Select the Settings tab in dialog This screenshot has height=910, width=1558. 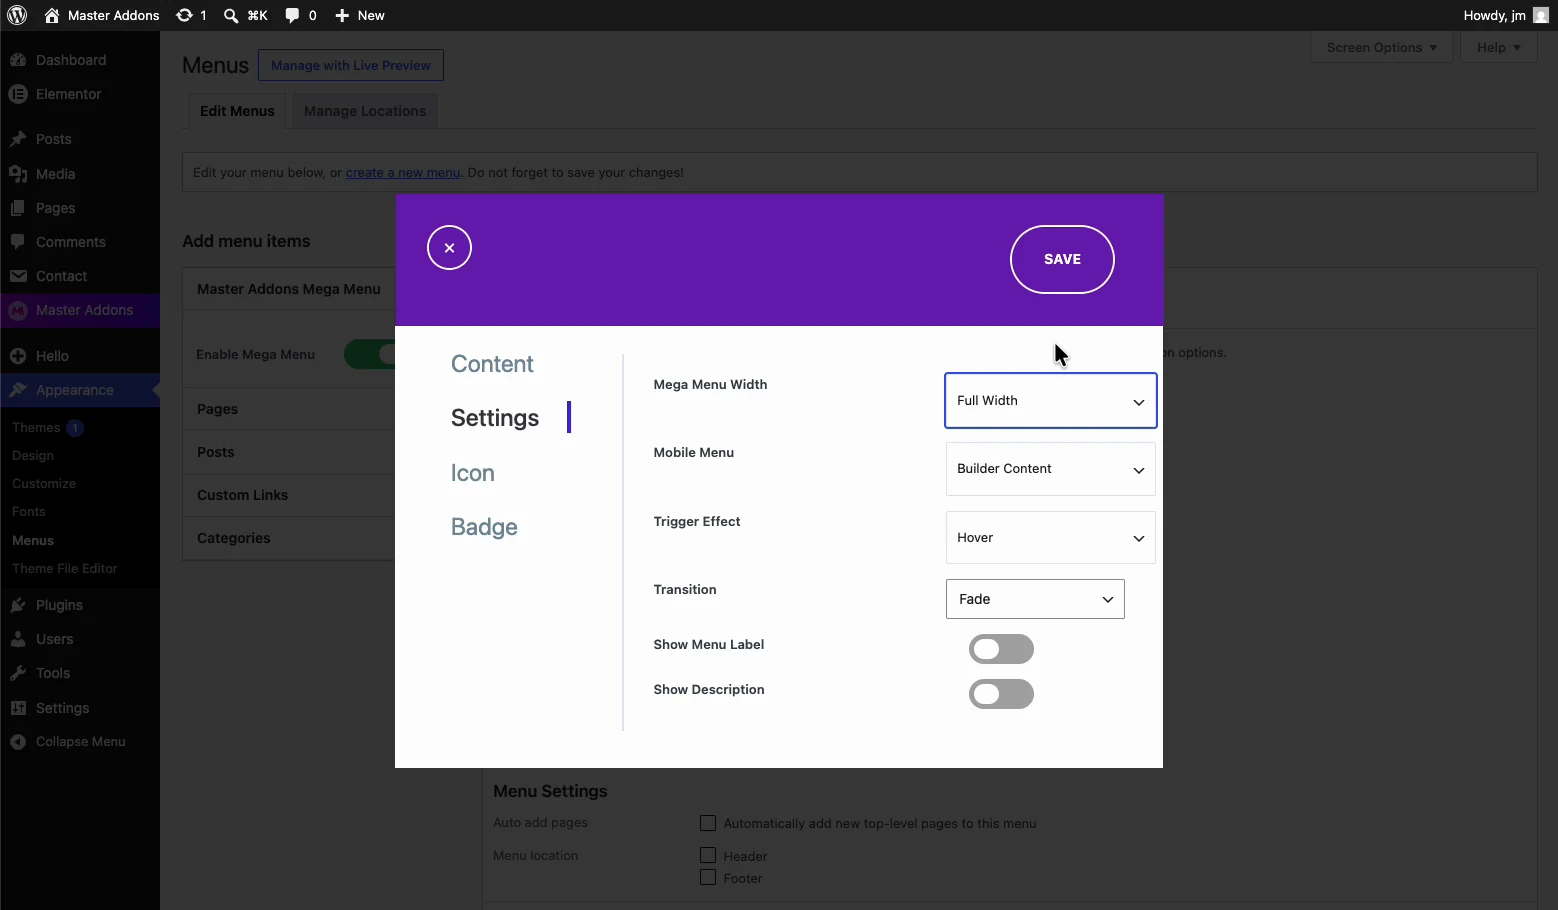pos(495,418)
